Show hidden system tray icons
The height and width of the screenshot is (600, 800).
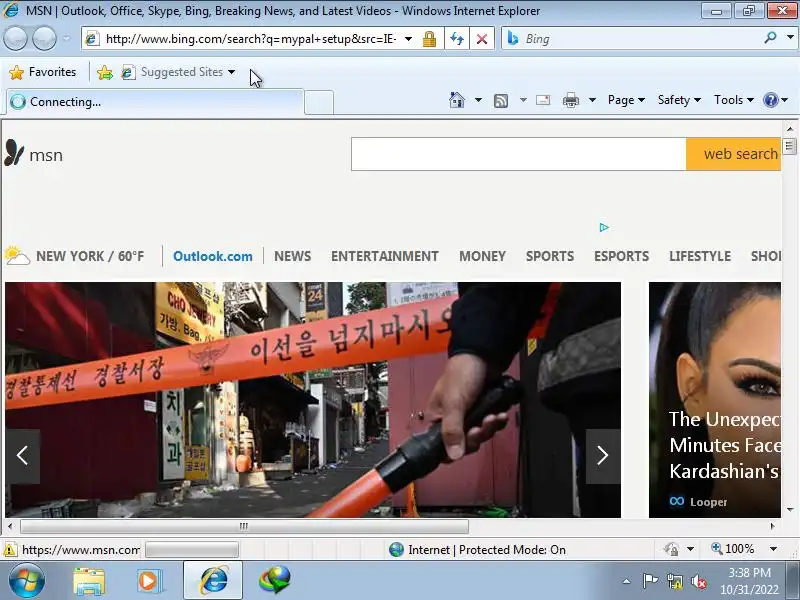(x=627, y=581)
